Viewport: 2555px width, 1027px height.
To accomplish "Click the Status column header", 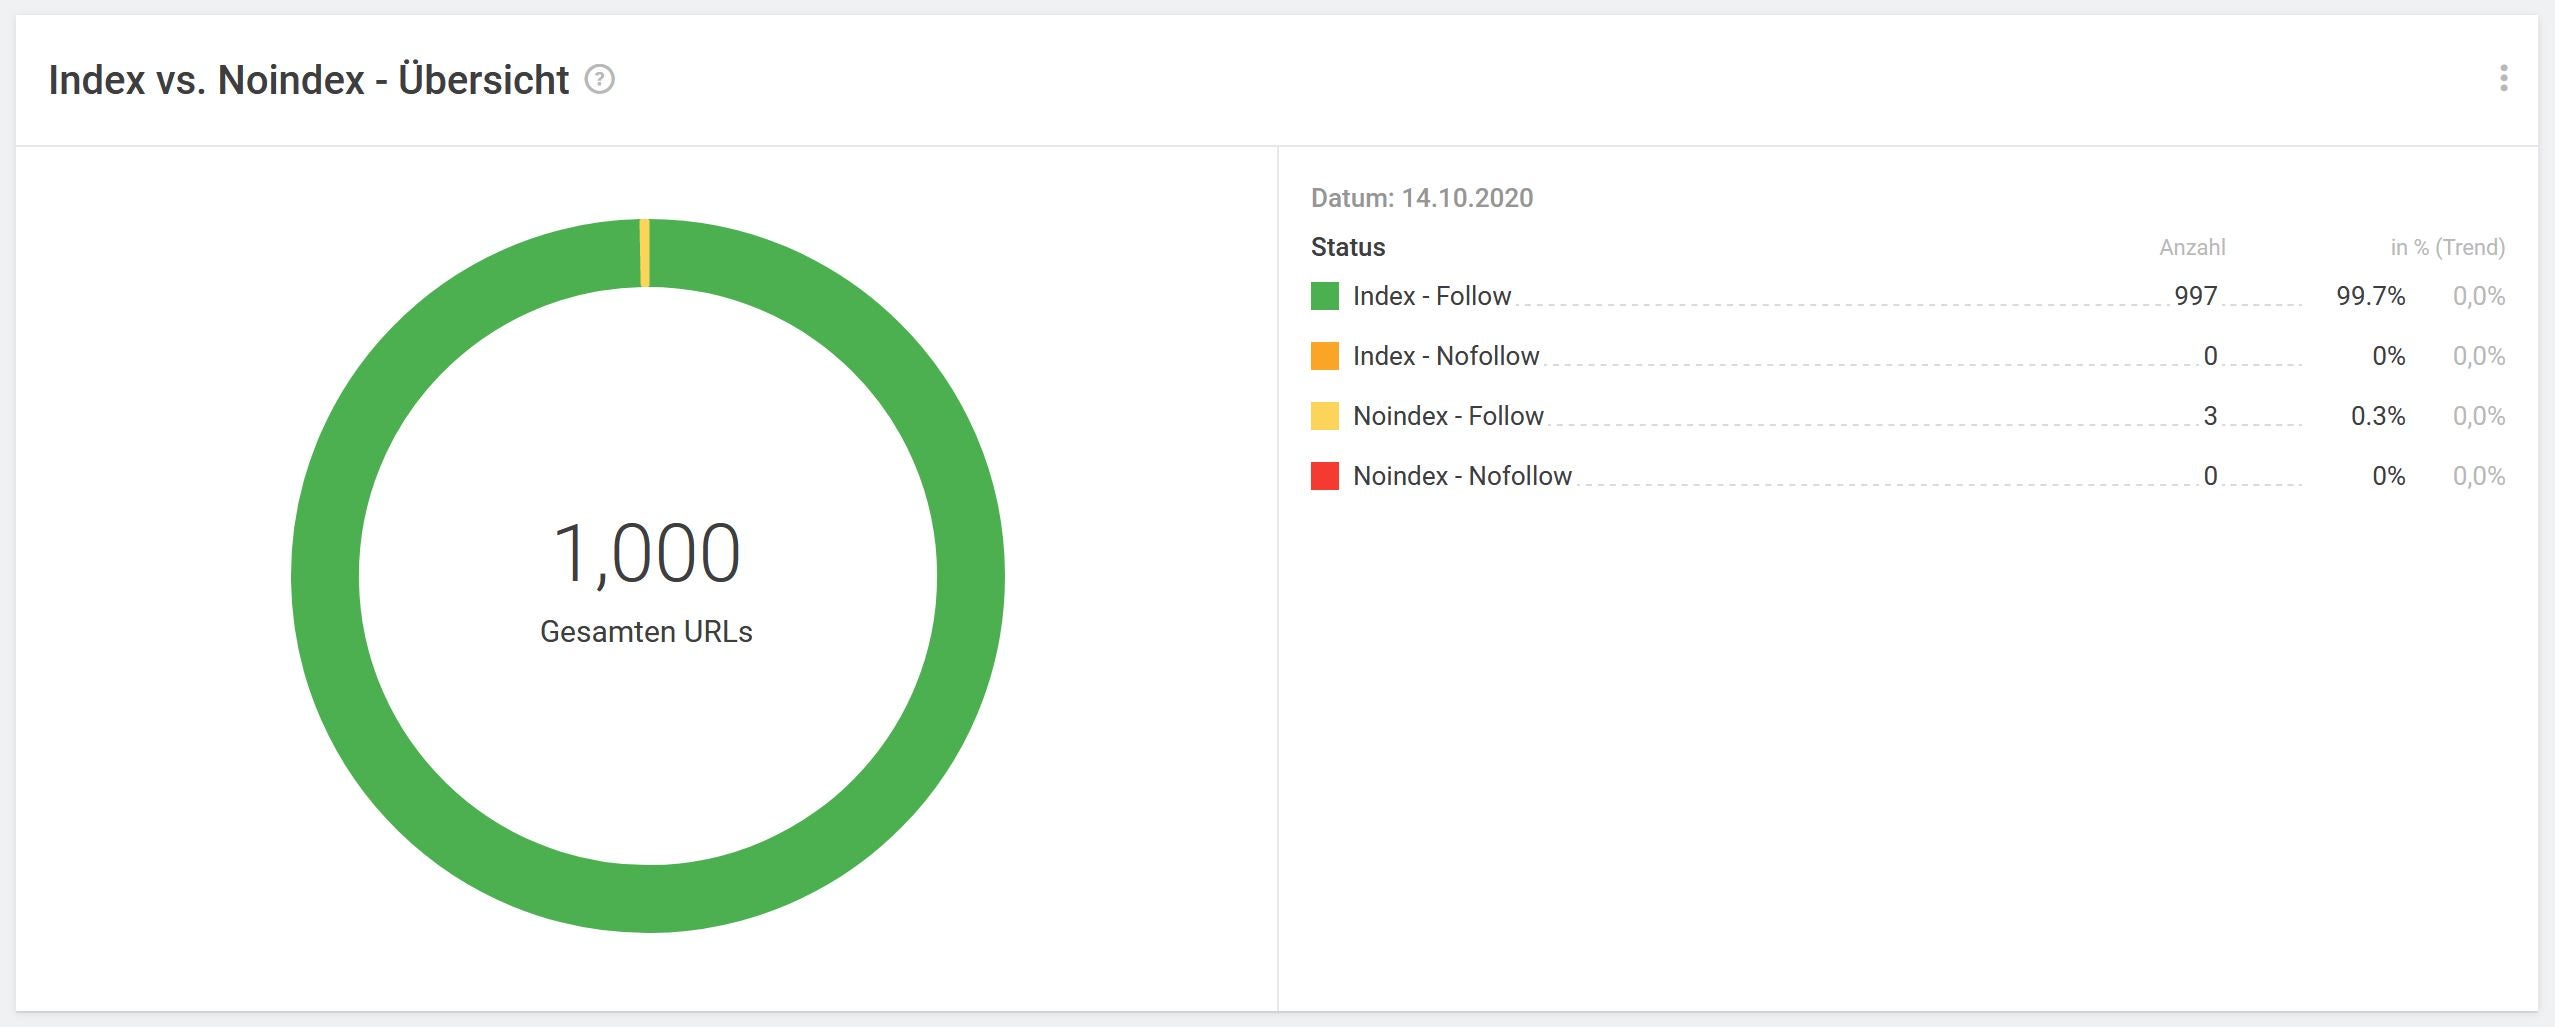I will 1347,247.
